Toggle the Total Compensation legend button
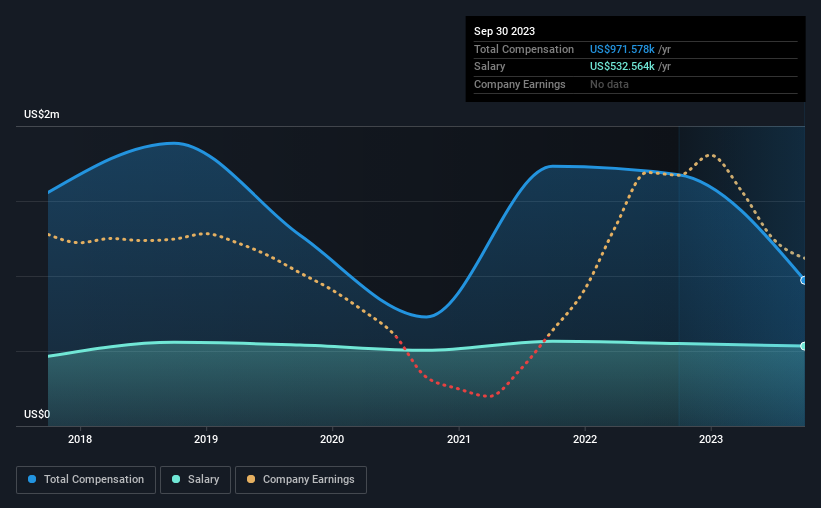This screenshot has width=821, height=508. coord(86,480)
